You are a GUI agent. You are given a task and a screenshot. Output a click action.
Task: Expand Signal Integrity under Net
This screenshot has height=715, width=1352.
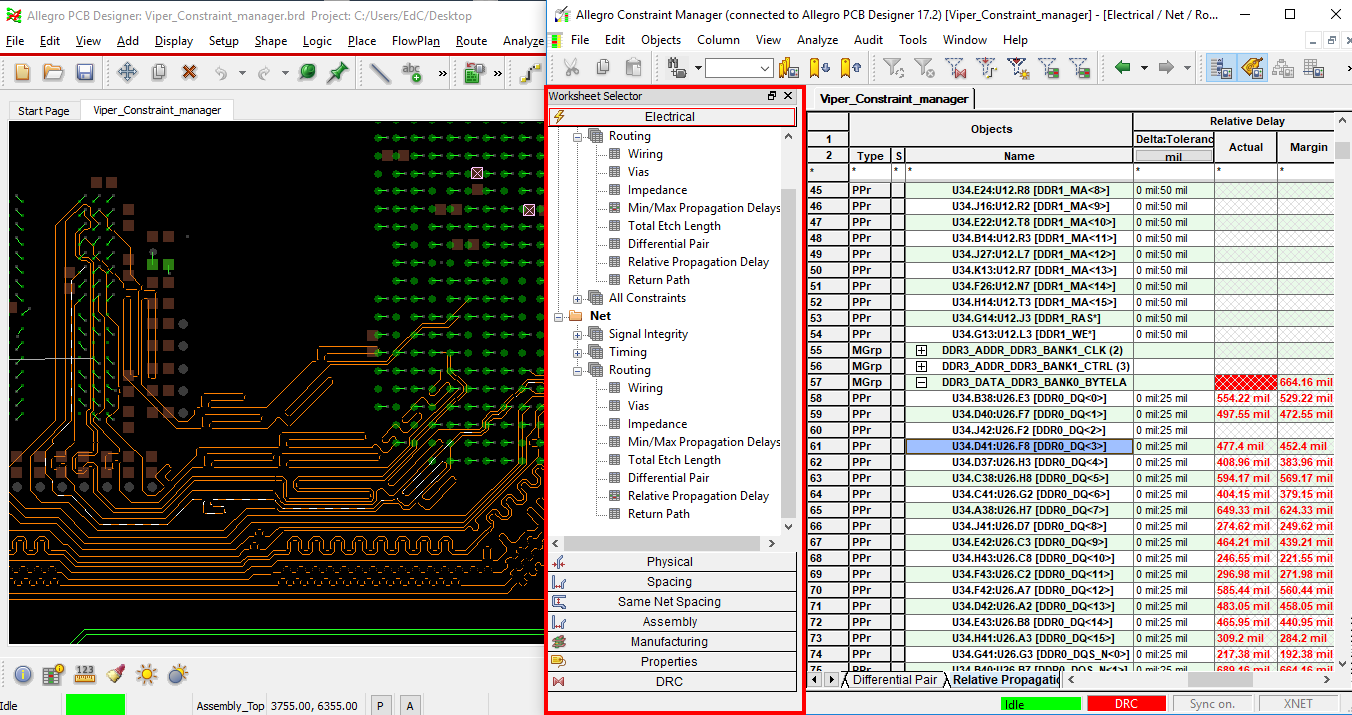click(x=578, y=334)
